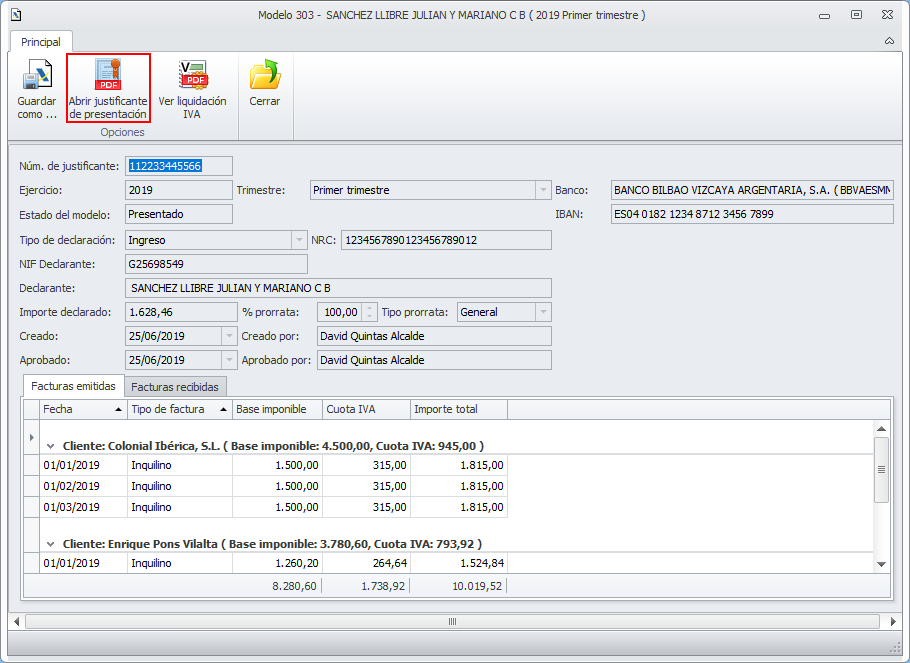Click the app icon in title bar
910x663 pixels.
coord(15,15)
